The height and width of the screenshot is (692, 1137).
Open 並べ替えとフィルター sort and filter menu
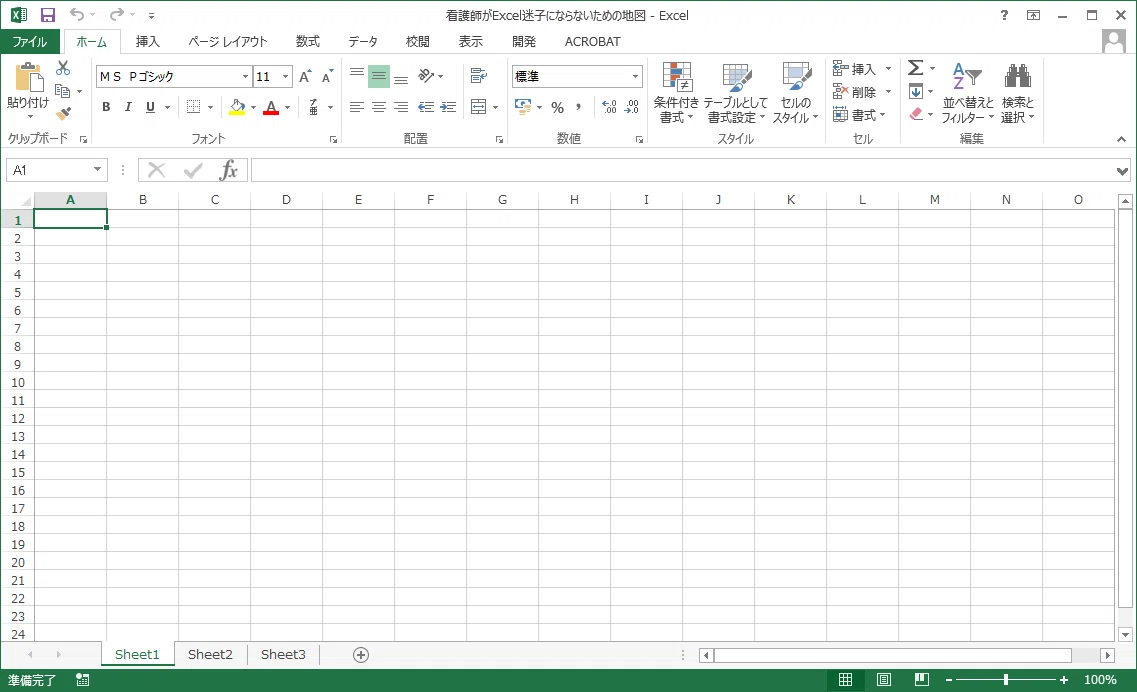968,92
